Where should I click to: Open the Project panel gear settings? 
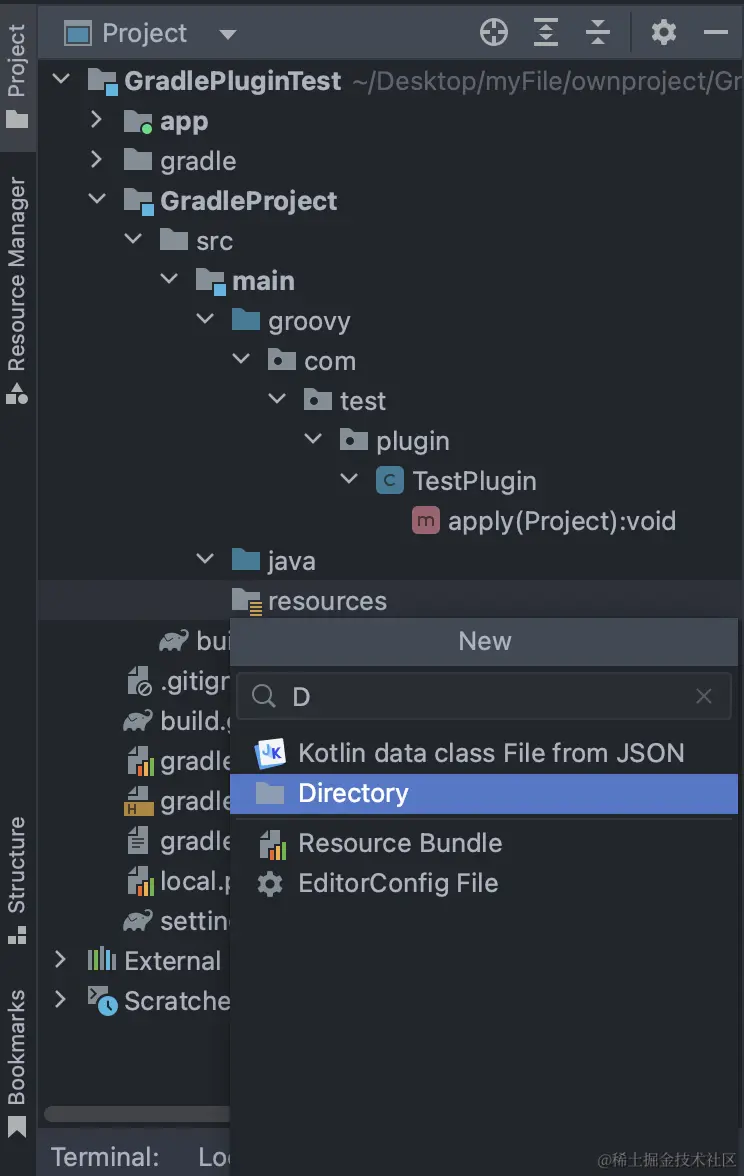pos(663,33)
